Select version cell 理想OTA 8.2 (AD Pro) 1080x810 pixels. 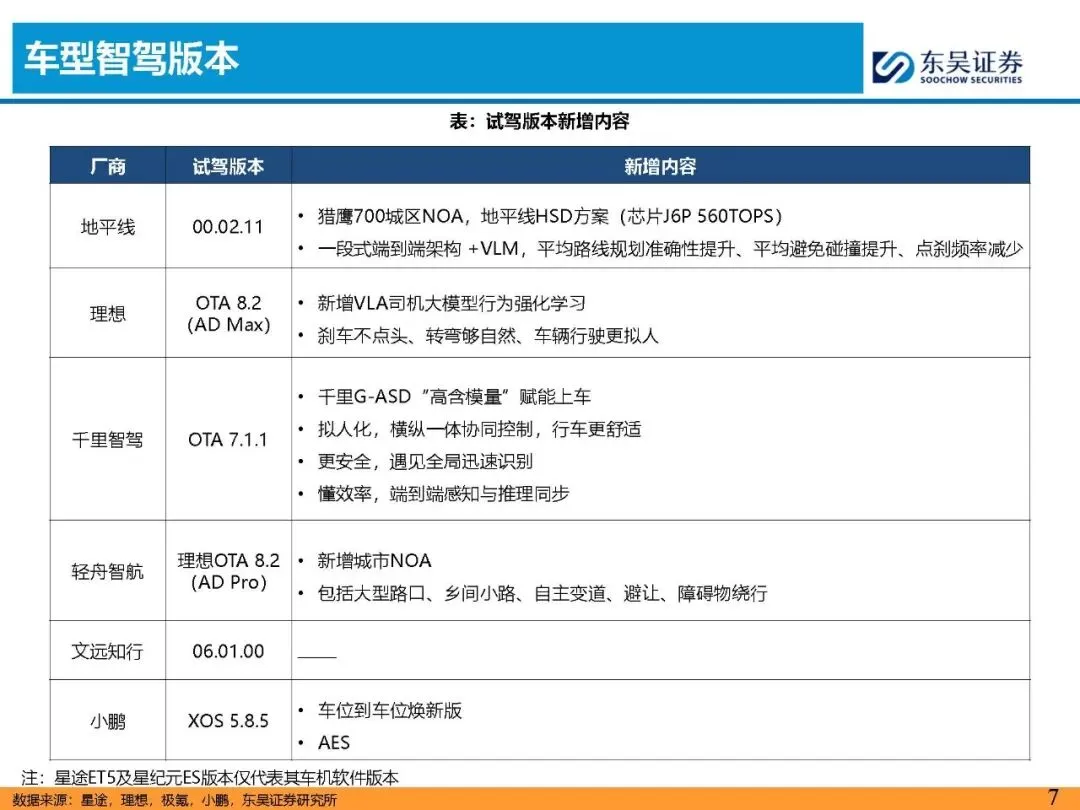coord(228,571)
